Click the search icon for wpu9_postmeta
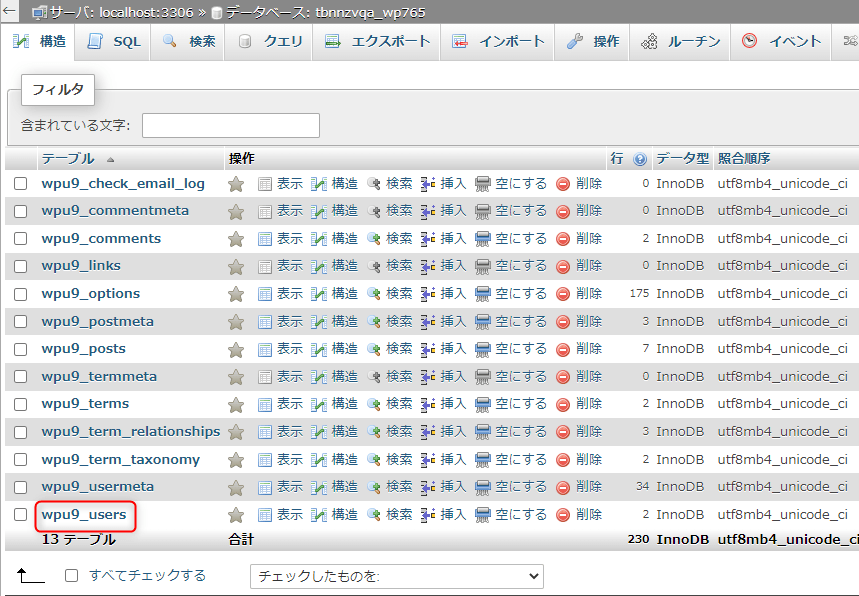 [374, 322]
